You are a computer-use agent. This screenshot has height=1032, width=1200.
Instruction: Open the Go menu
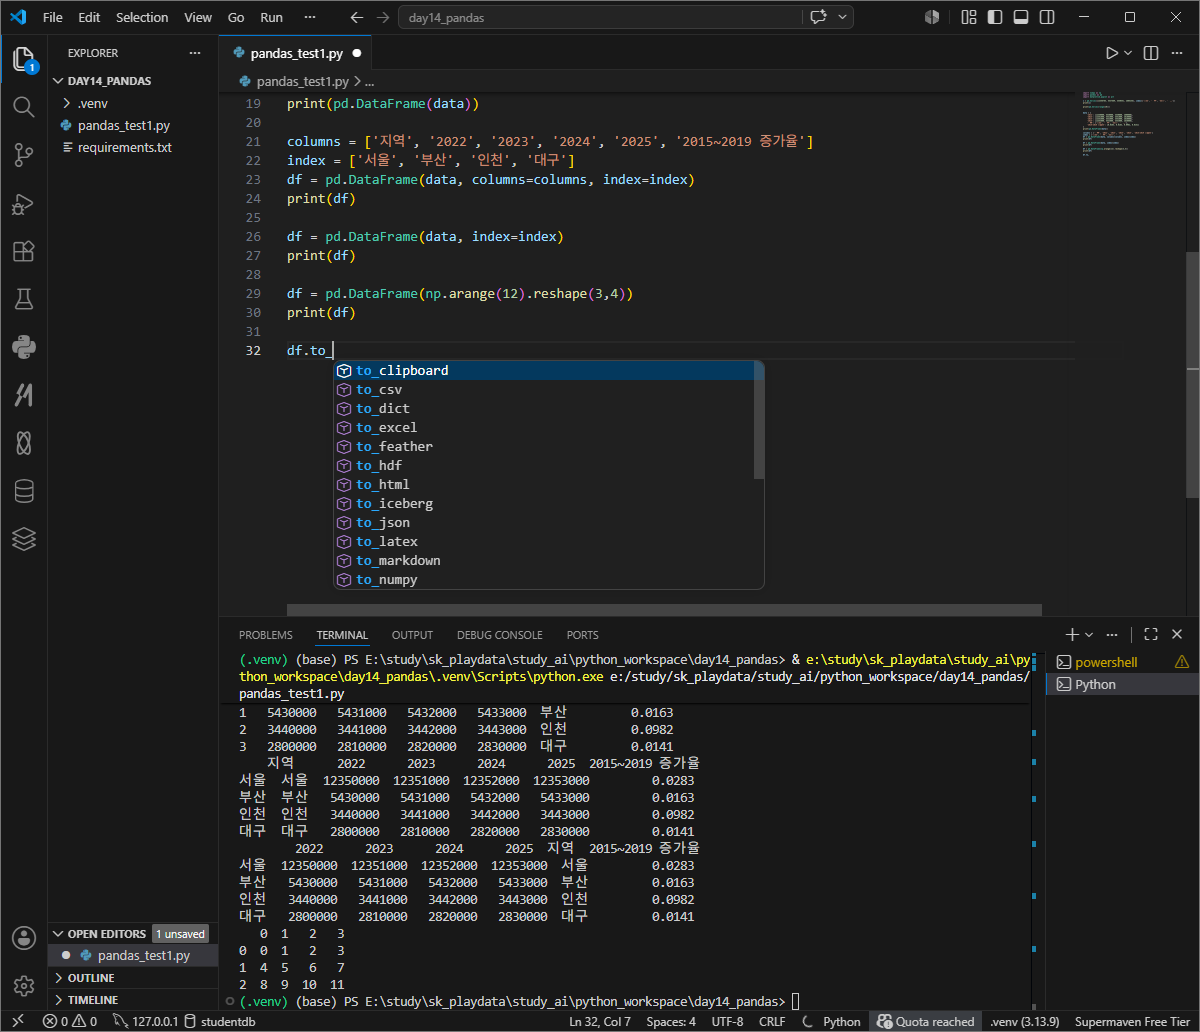coord(236,17)
